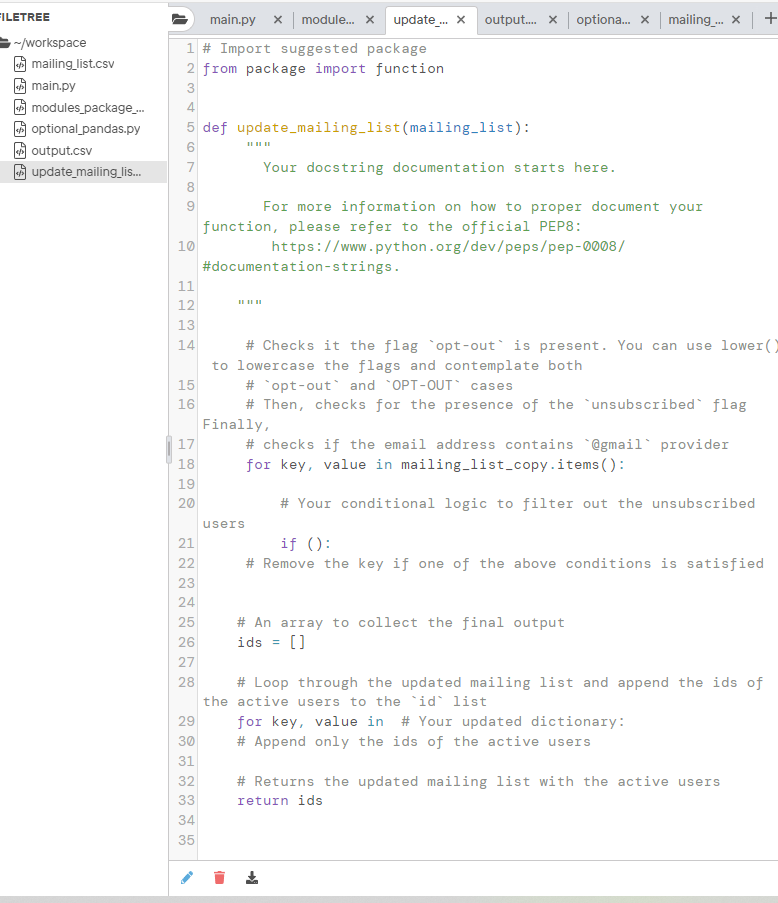Click the 'ids = []' line

point(271,643)
